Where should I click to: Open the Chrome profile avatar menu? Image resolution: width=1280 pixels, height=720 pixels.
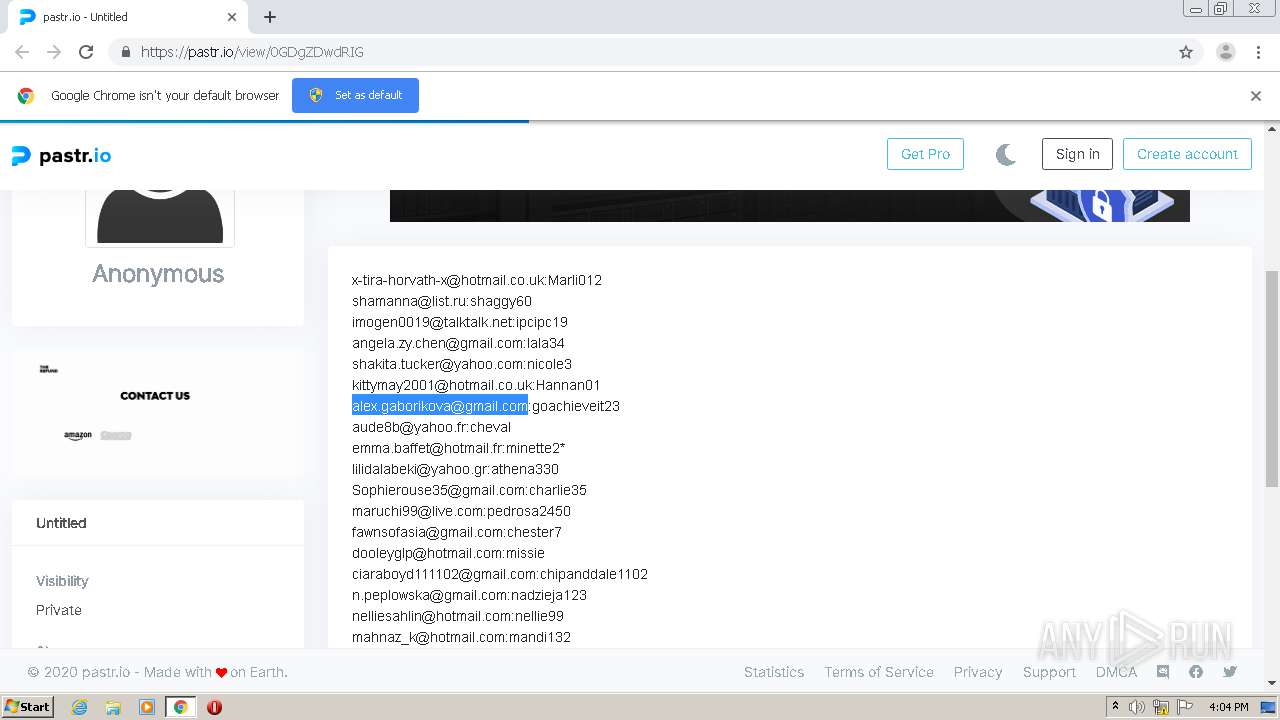1225,52
